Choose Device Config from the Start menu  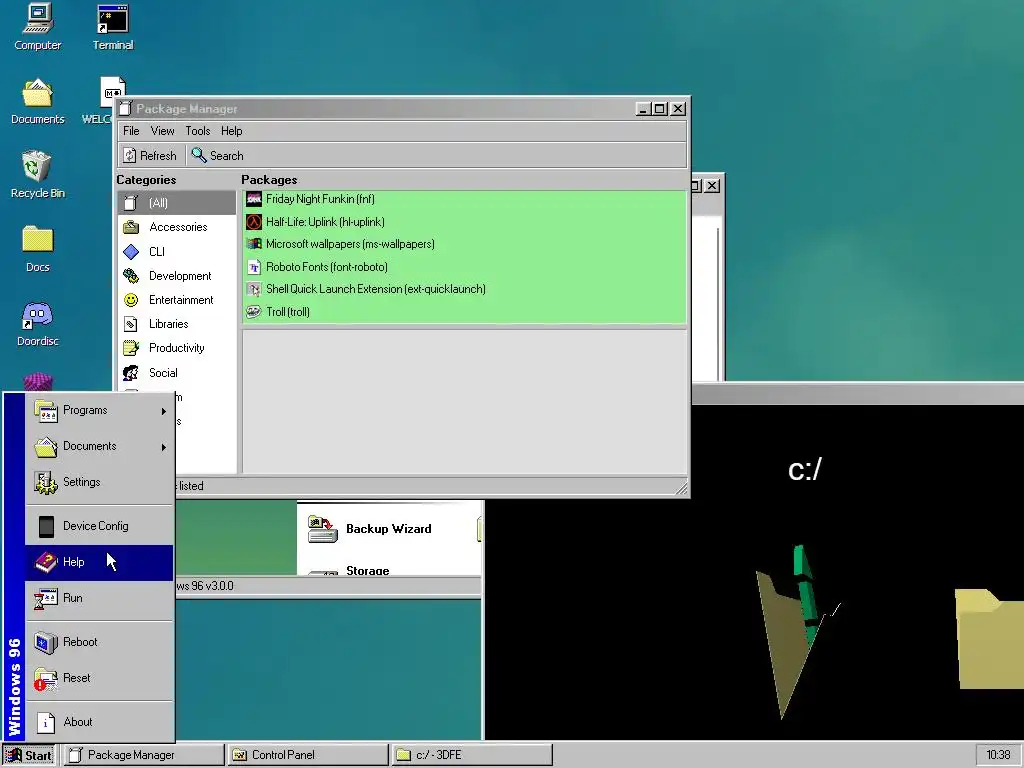pyautogui.click(x=99, y=526)
